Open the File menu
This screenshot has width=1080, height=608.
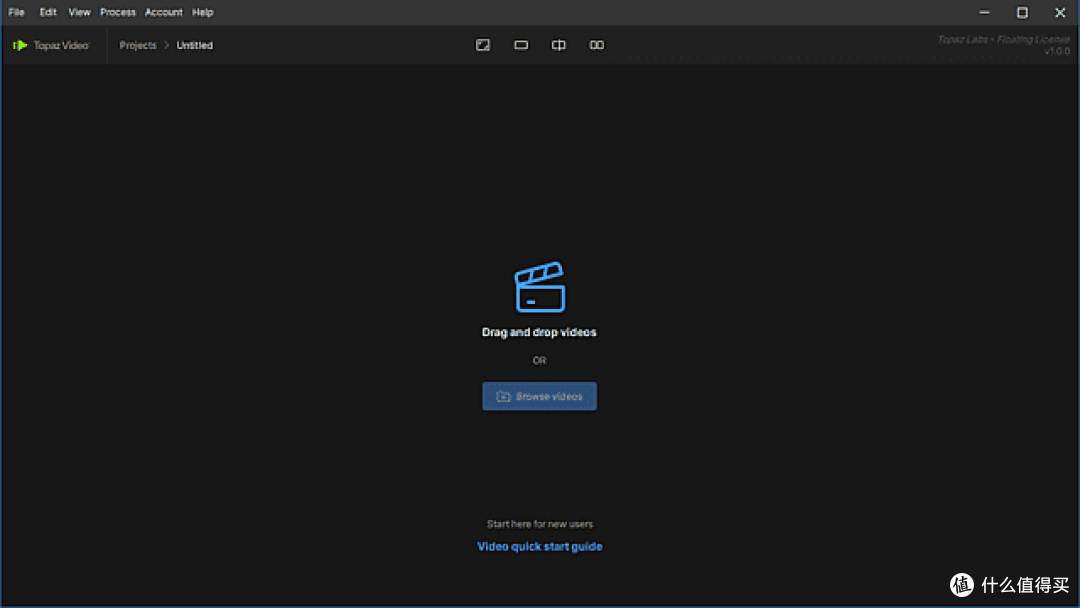(17, 12)
